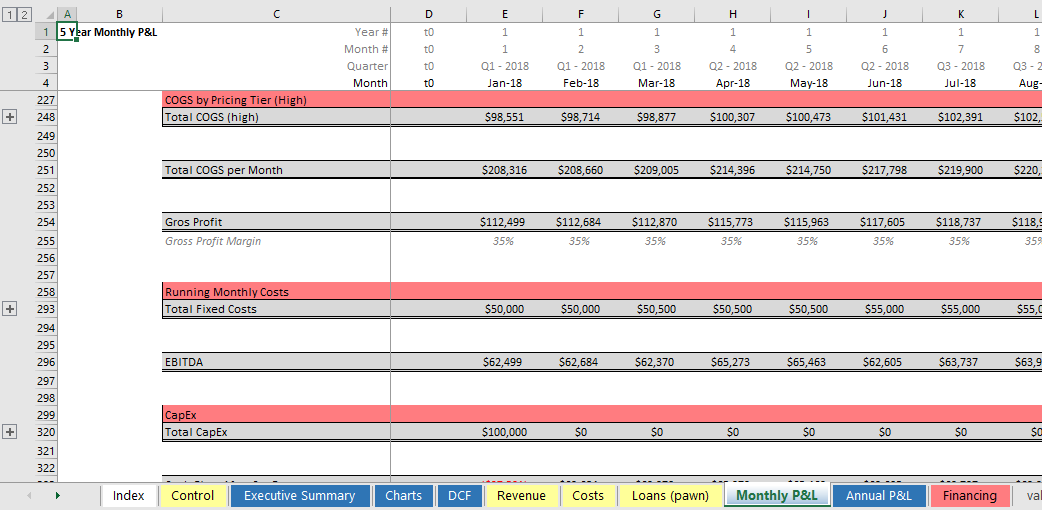
Task: Select the 'Gros Profit' label cell
Action: coord(276,222)
